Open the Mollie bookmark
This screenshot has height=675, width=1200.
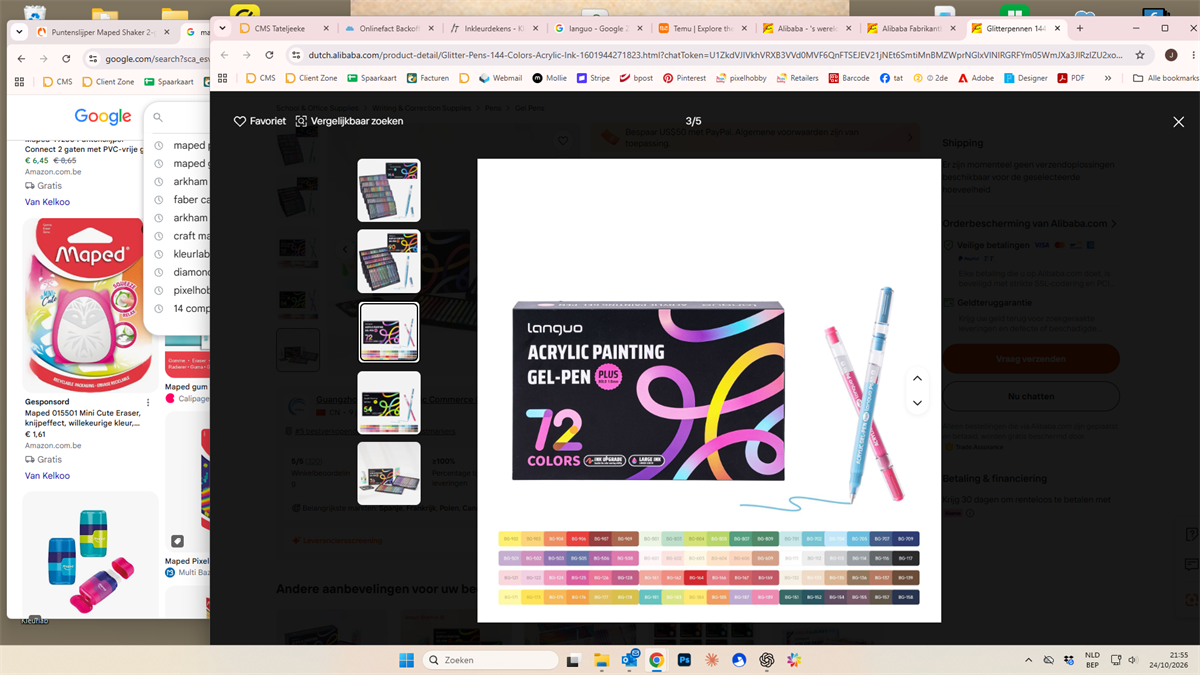point(550,78)
